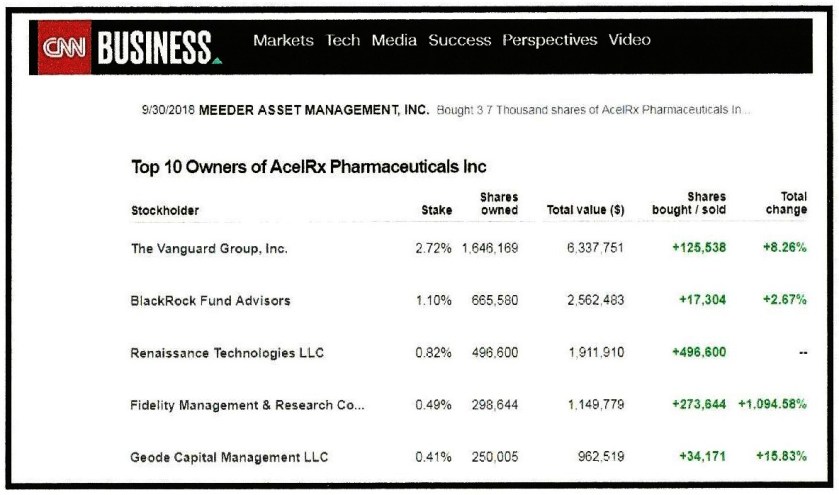Open The Vanguard Group, Inc. stockholder link

tap(209, 249)
